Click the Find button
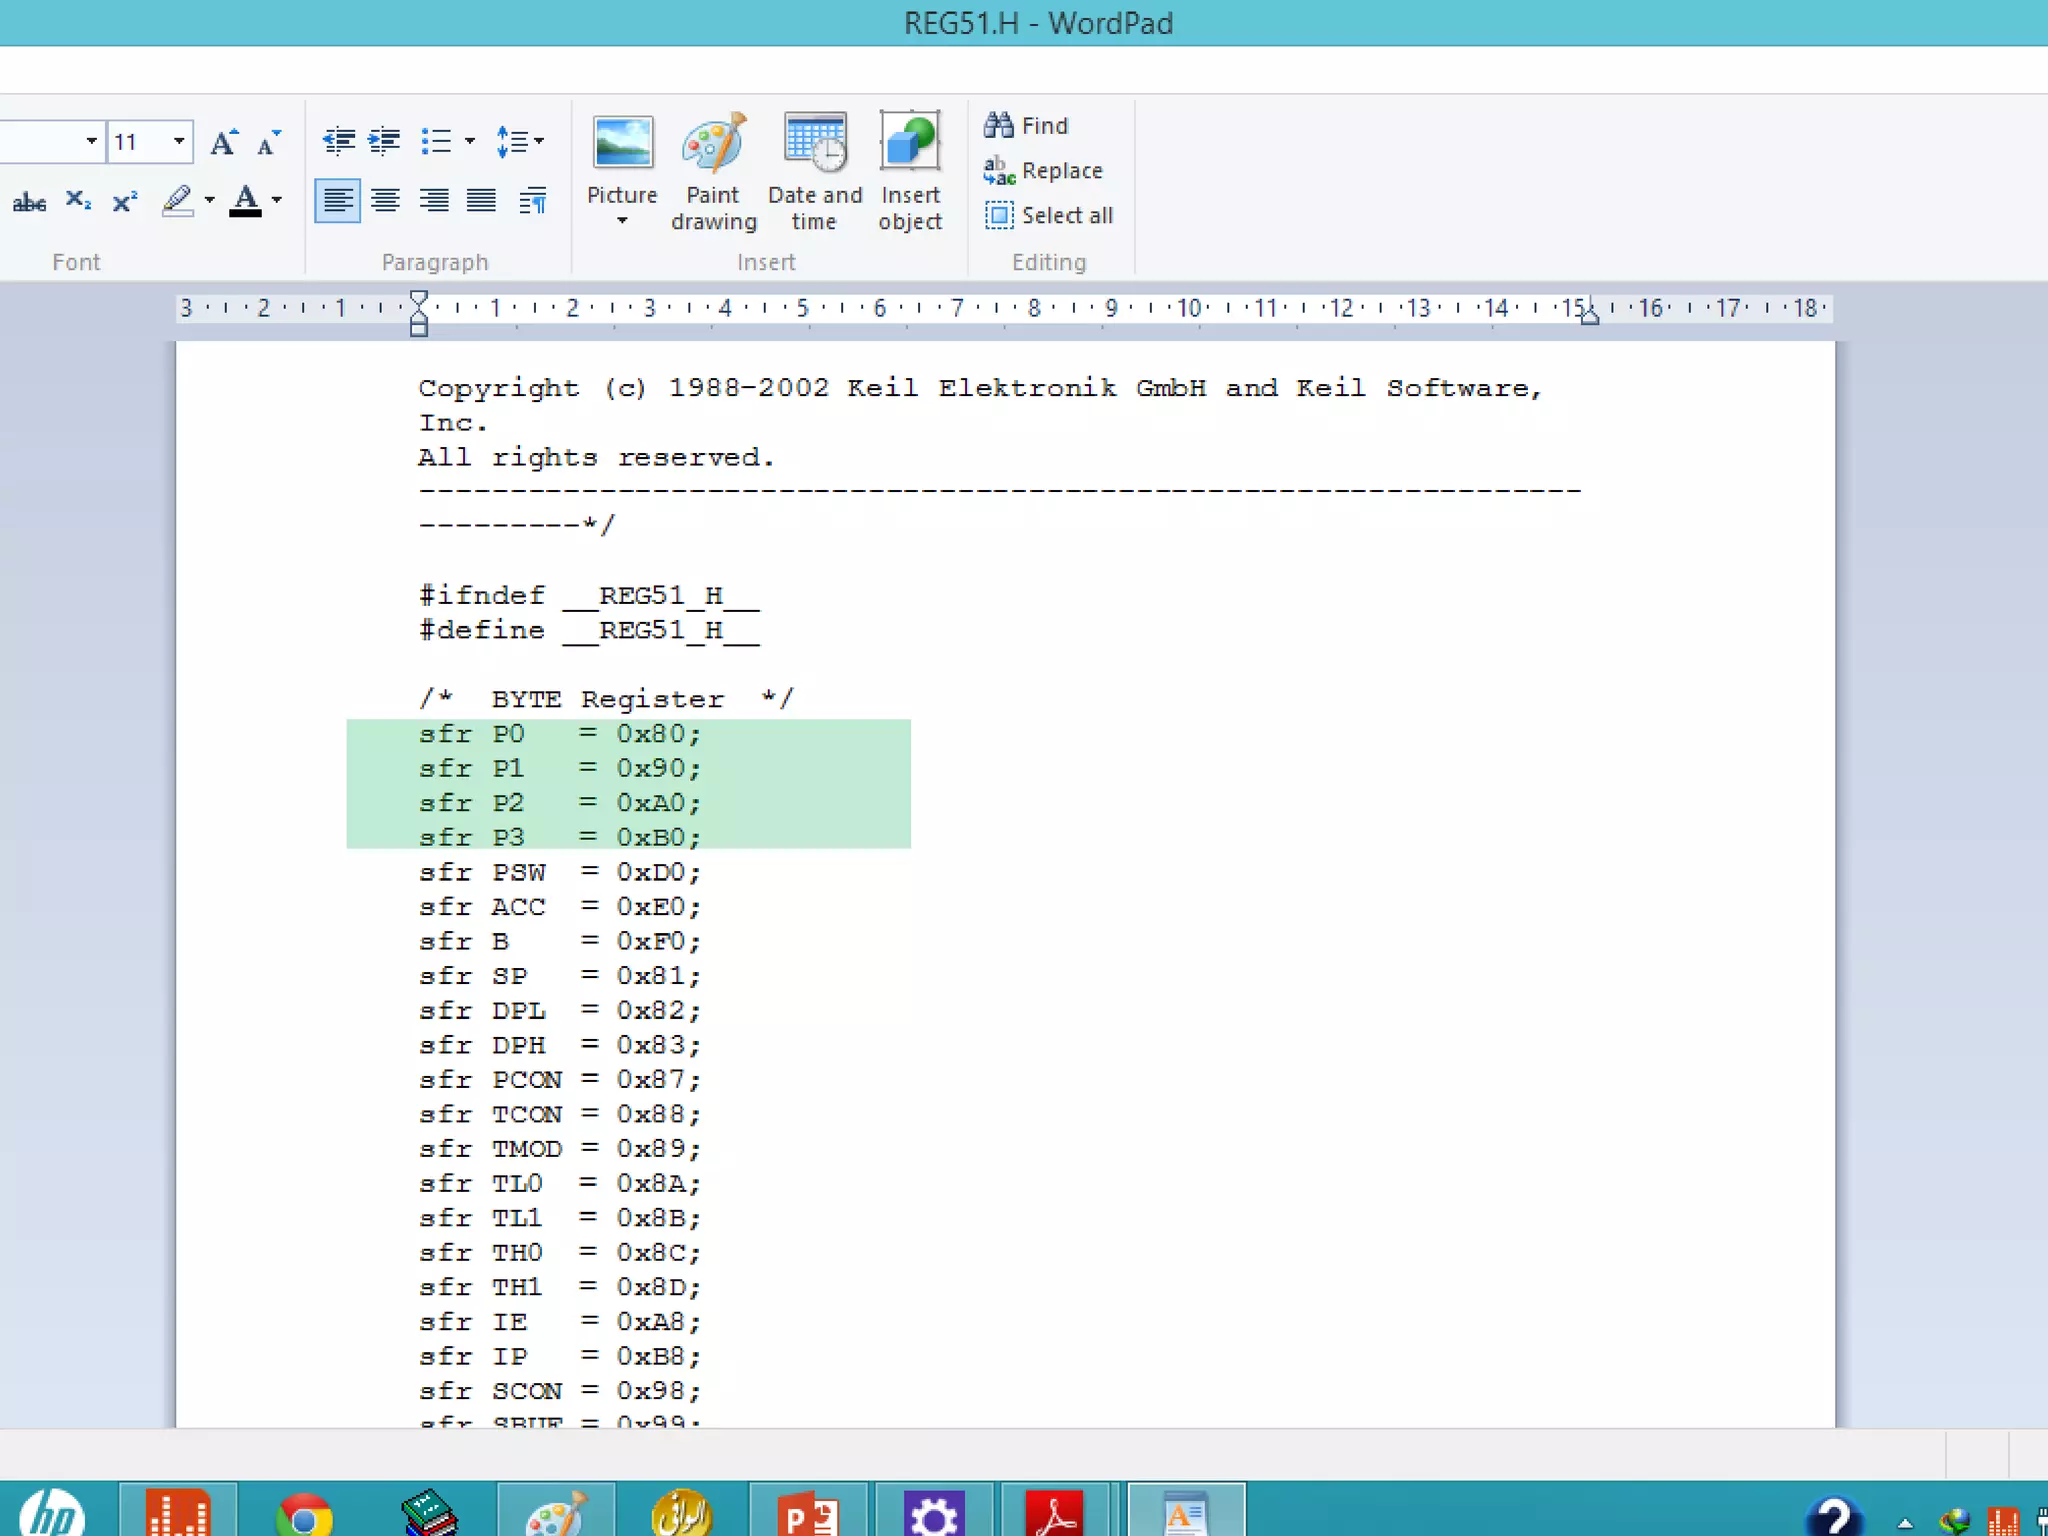2048x1536 pixels. point(1027,126)
